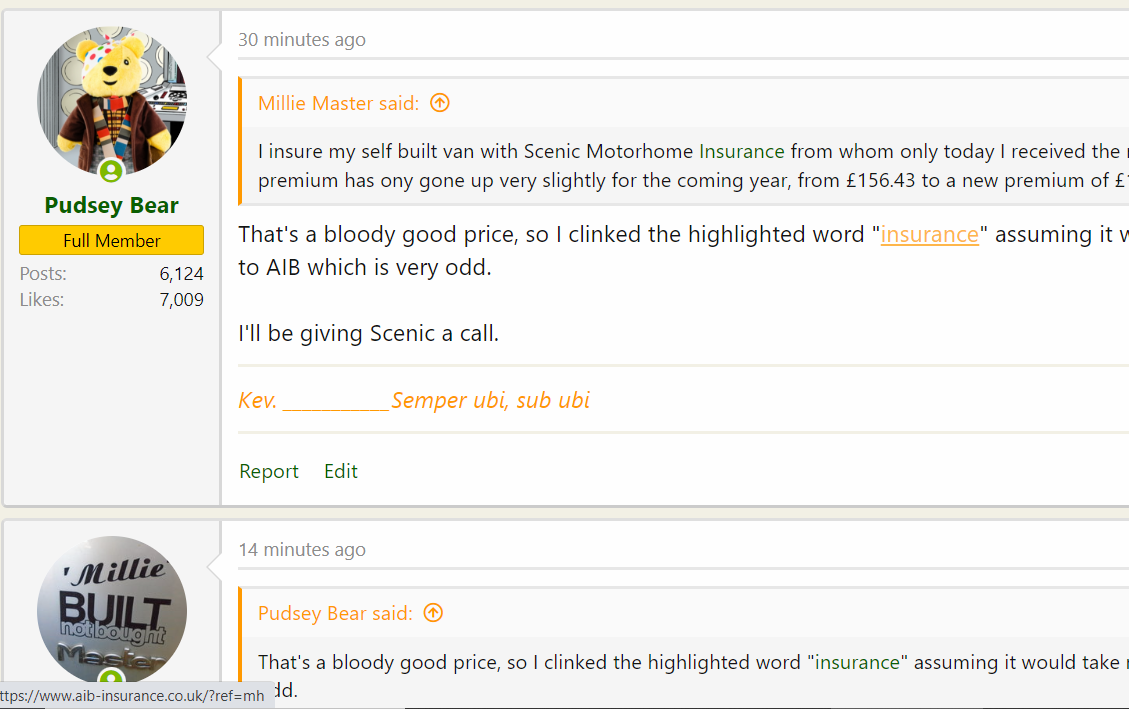This screenshot has width=1129, height=709.
Task: Click green "Insurance" link in Millie's quote
Action: 741,152
